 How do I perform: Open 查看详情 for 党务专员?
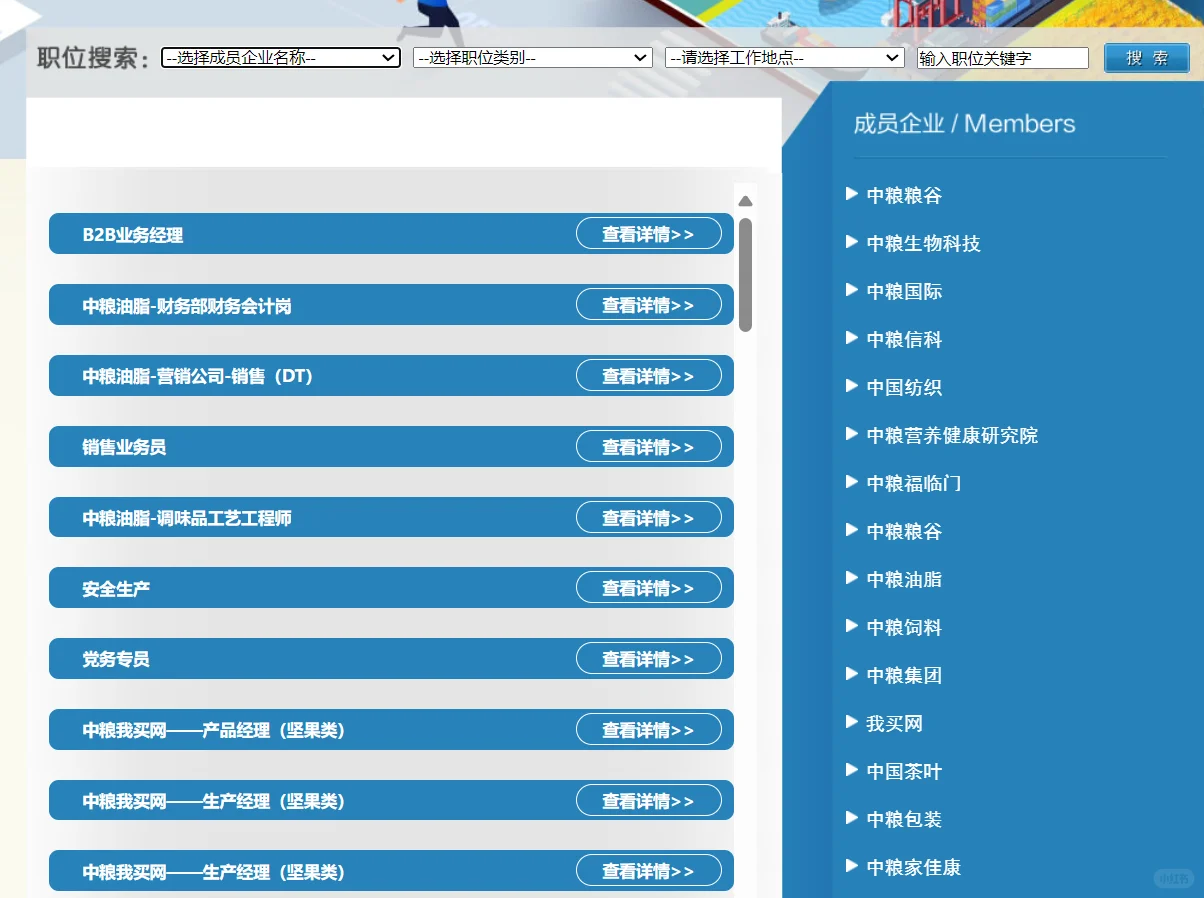click(x=648, y=659)
